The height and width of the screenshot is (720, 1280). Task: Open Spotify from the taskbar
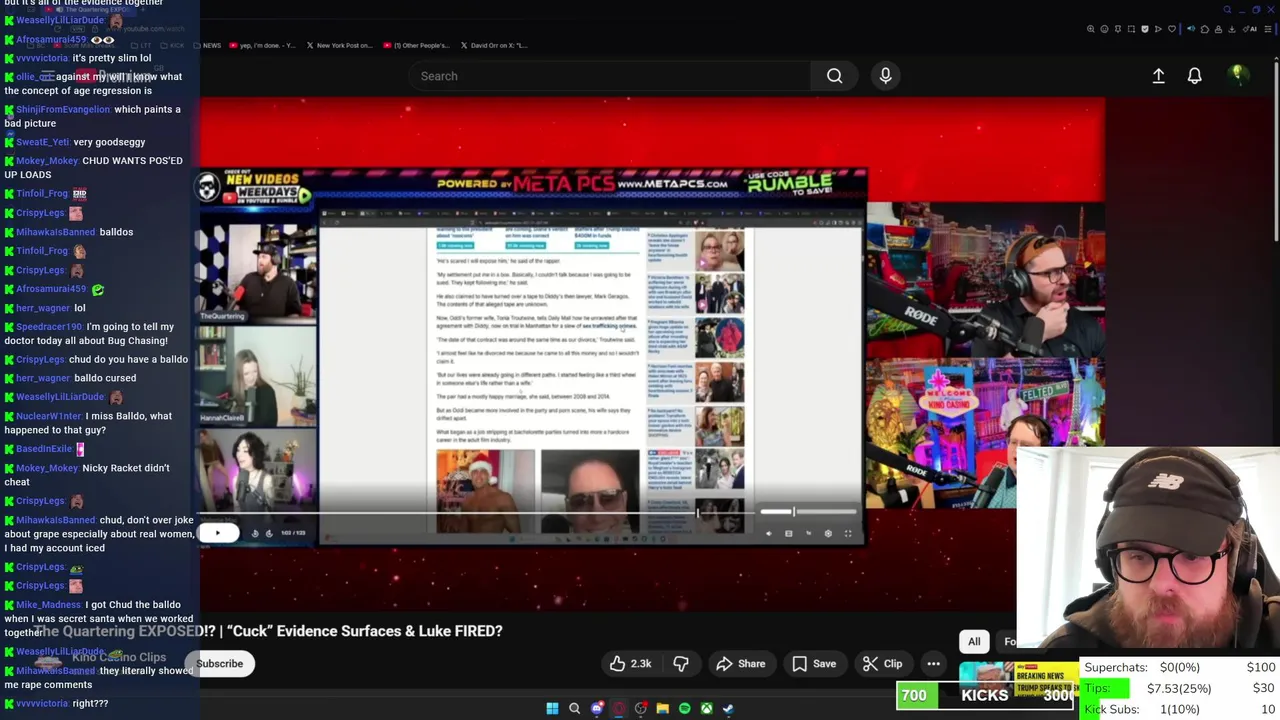(684, 709)
